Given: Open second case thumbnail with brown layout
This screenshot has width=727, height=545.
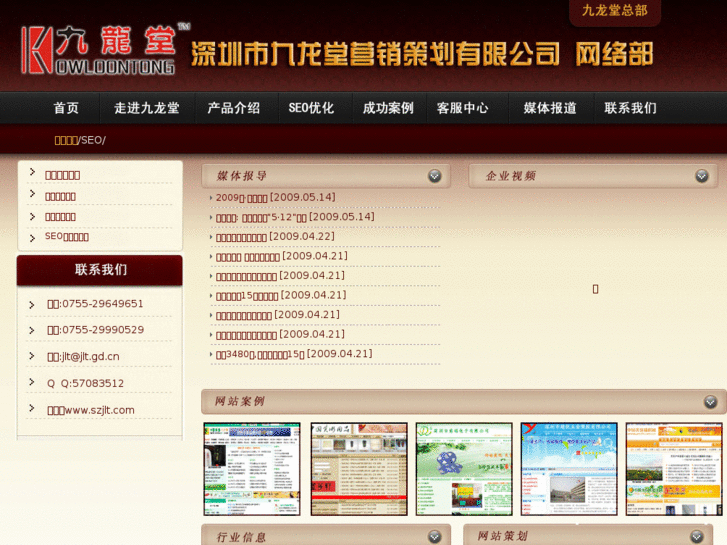Looking at the screenshot, I should click(359, 469).
